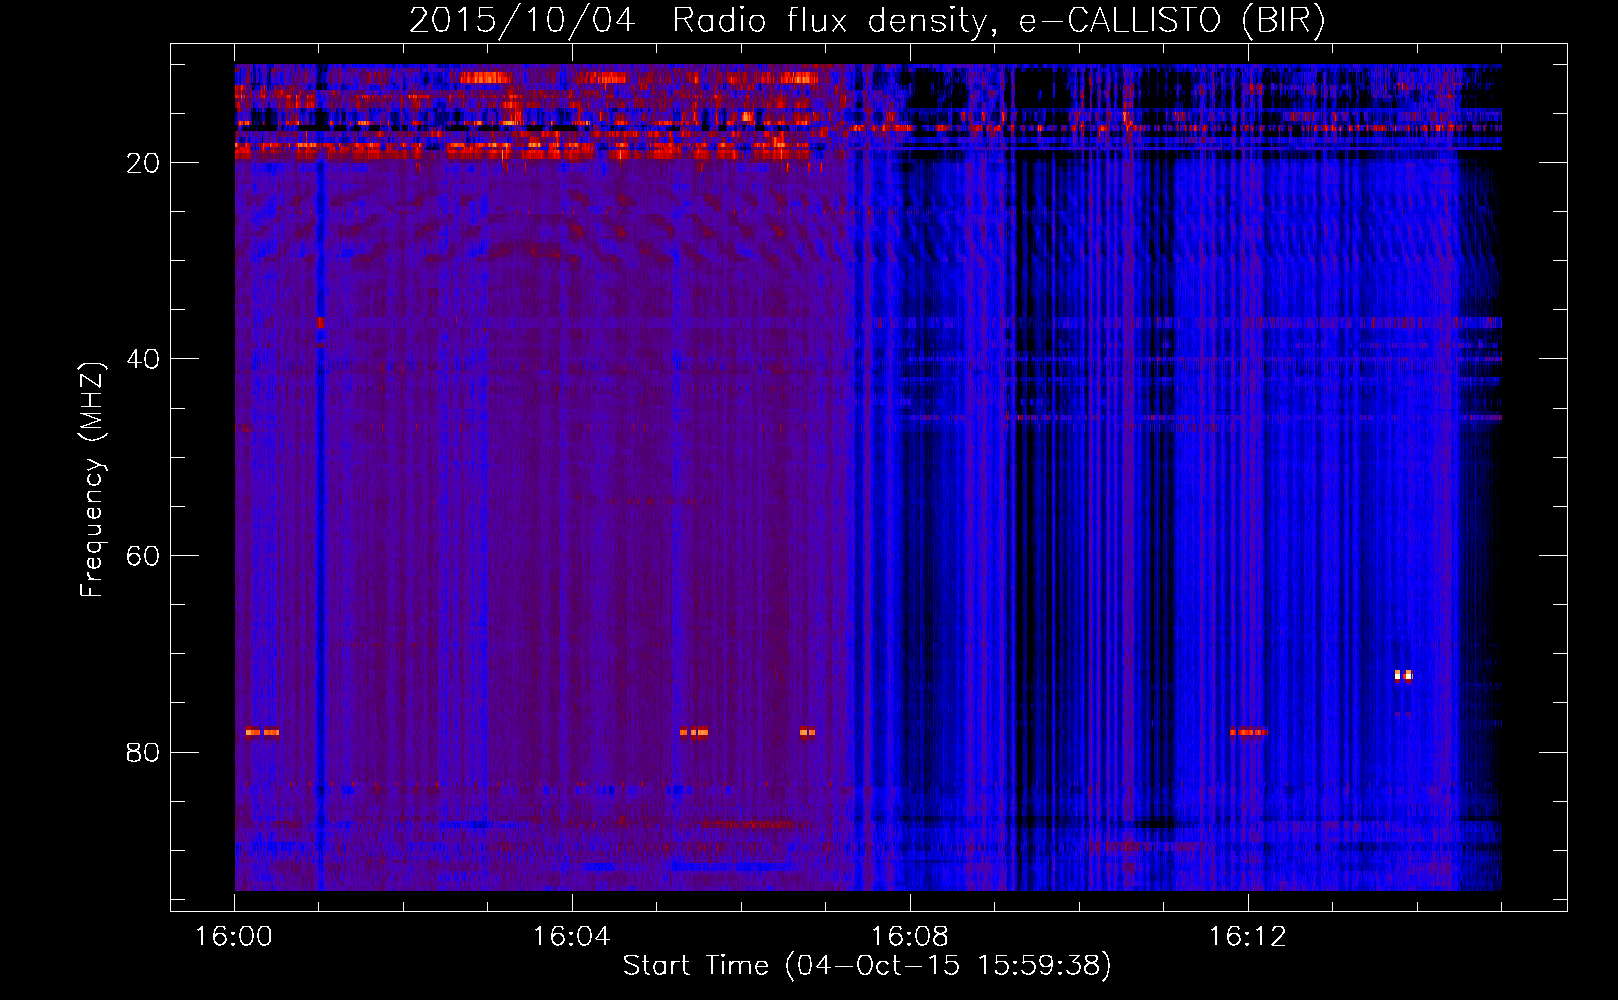The height and width of the screenshot is (1000, 1618).
Task: Click the 'Frequency (MHZ)' axis label
Action: coord(92,481)
